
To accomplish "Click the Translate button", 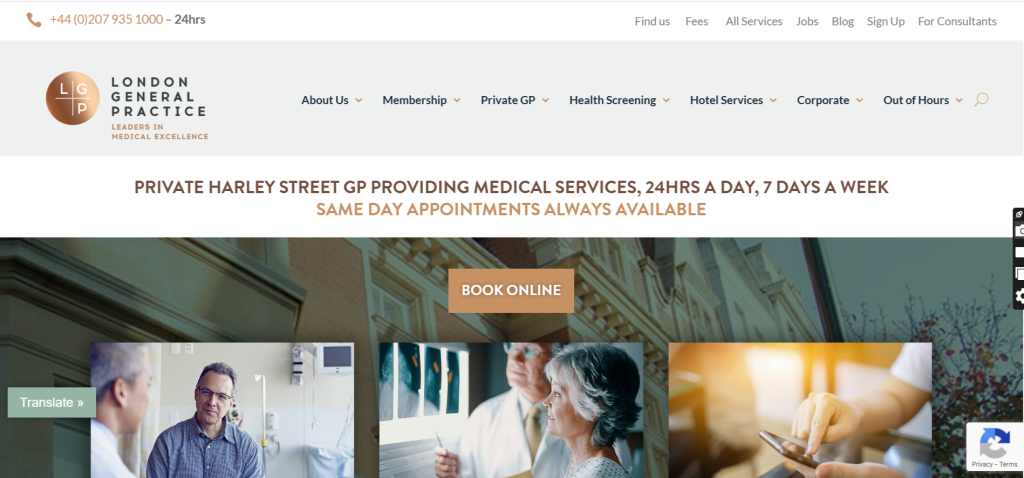I will pos(52,402).
